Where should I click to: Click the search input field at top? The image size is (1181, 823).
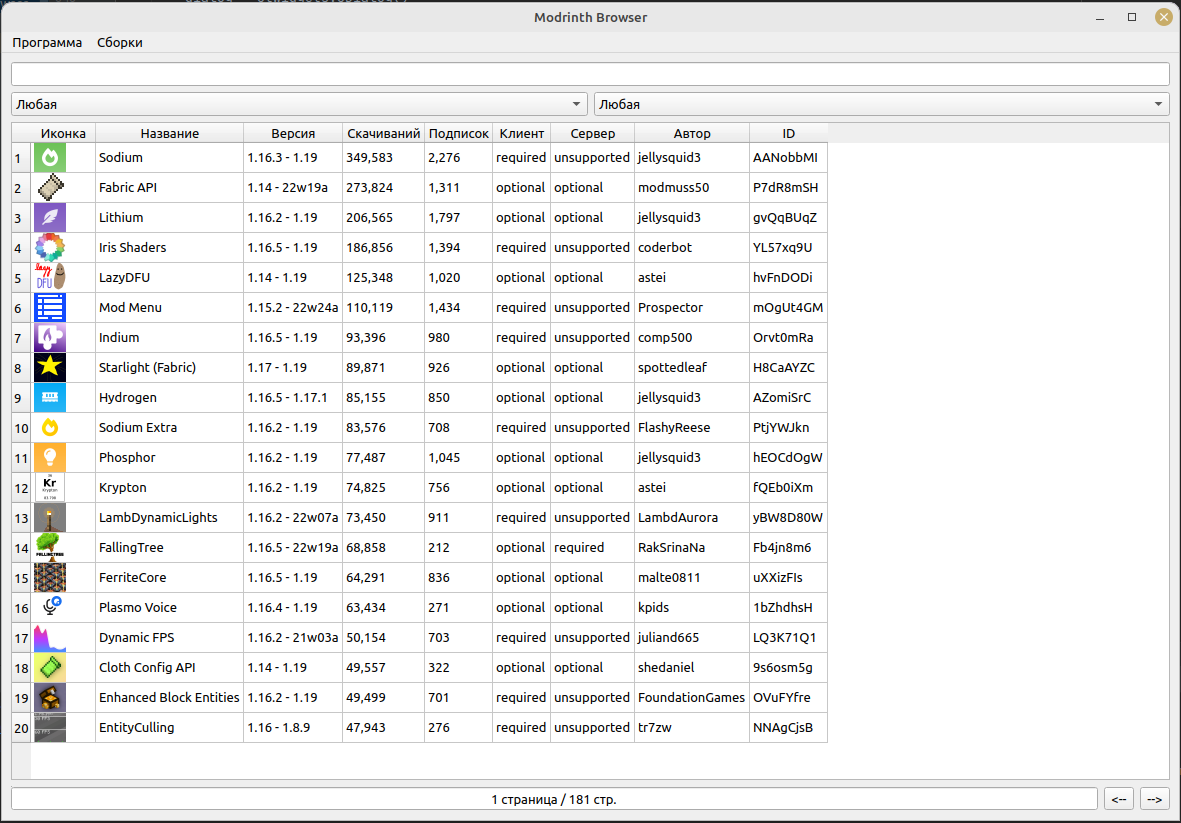click(x=590, y=74)
